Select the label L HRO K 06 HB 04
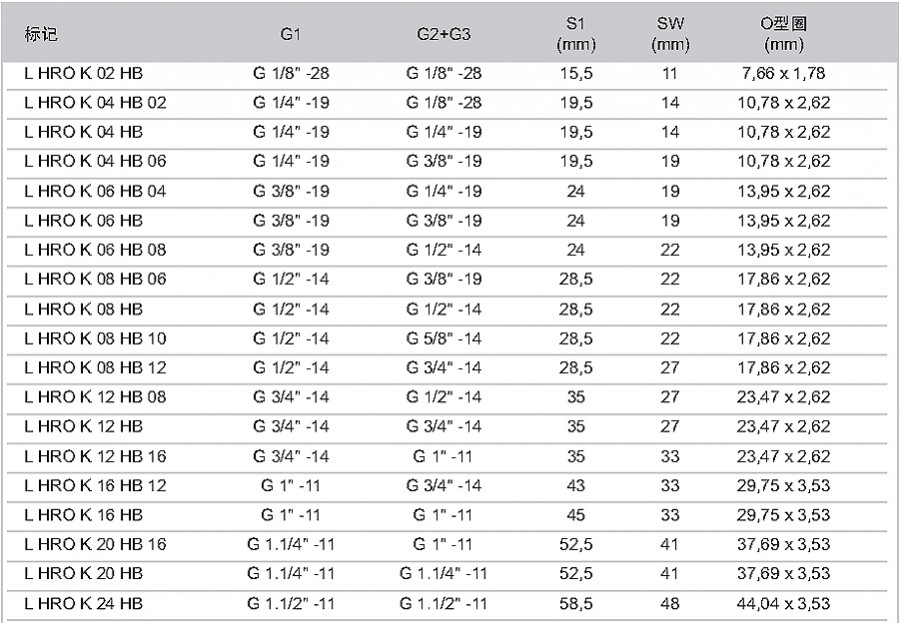Image resolution: width=900 pixels, height=623 pixels. pyautogui.click(x=95, y=192)
